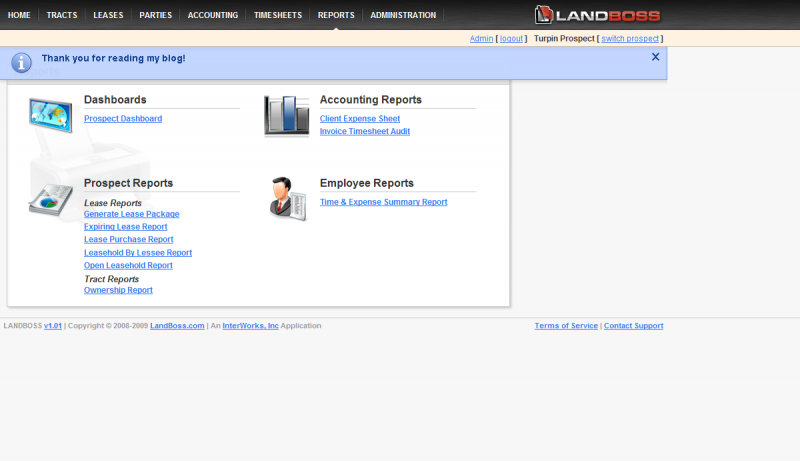Open the Open Leasehold Report link
The height and width of the screenshot is (461, 800).
(128, 265)
